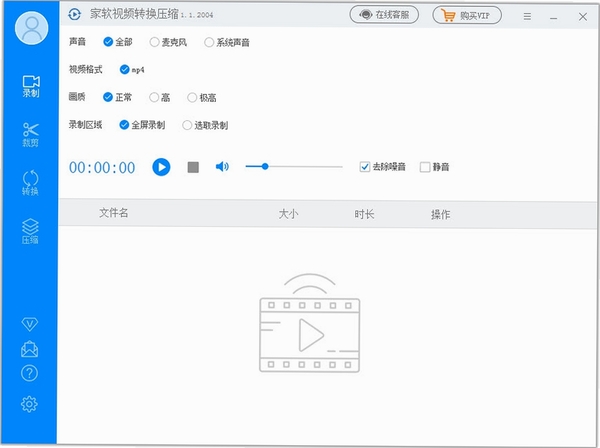The width and height of the screenshot is (600, 448).
Task: Click the 文件名 column header
Action: pyautogui.click(x=114, y=213)
